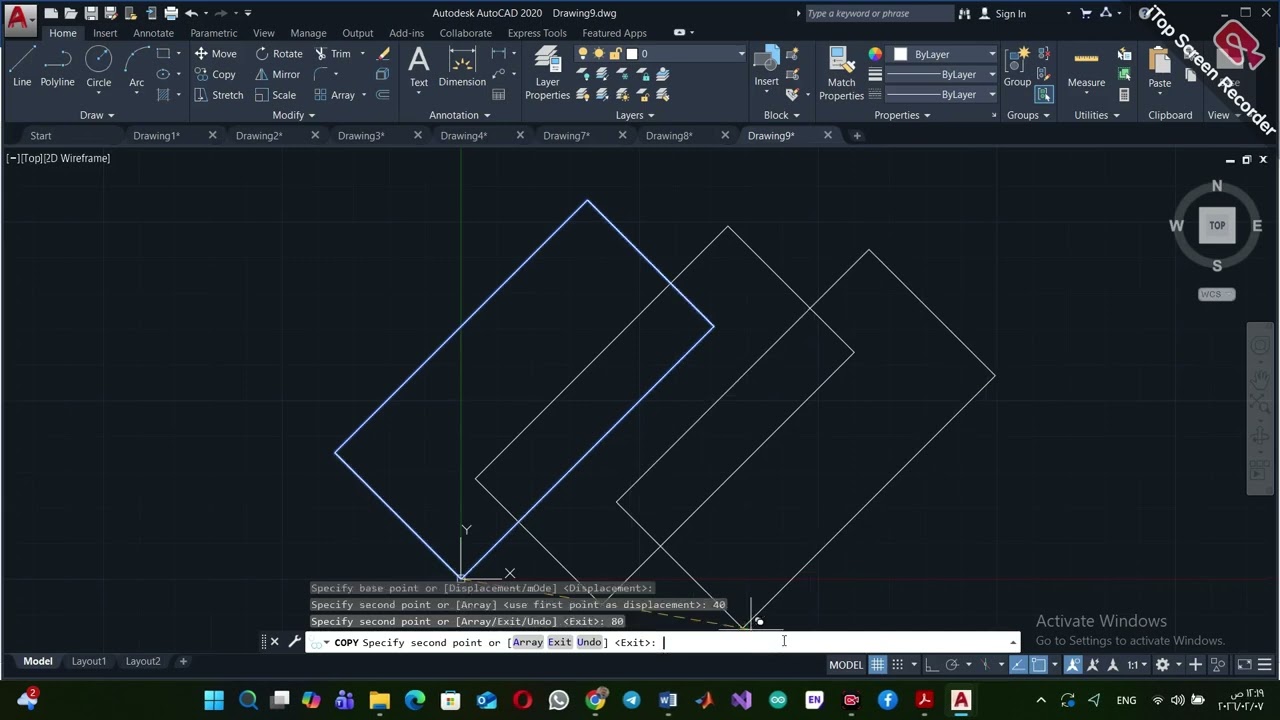Click the TOP face of ViewCube
1280x720 pixels.
pyautogui.click(x=1217, y=225)
